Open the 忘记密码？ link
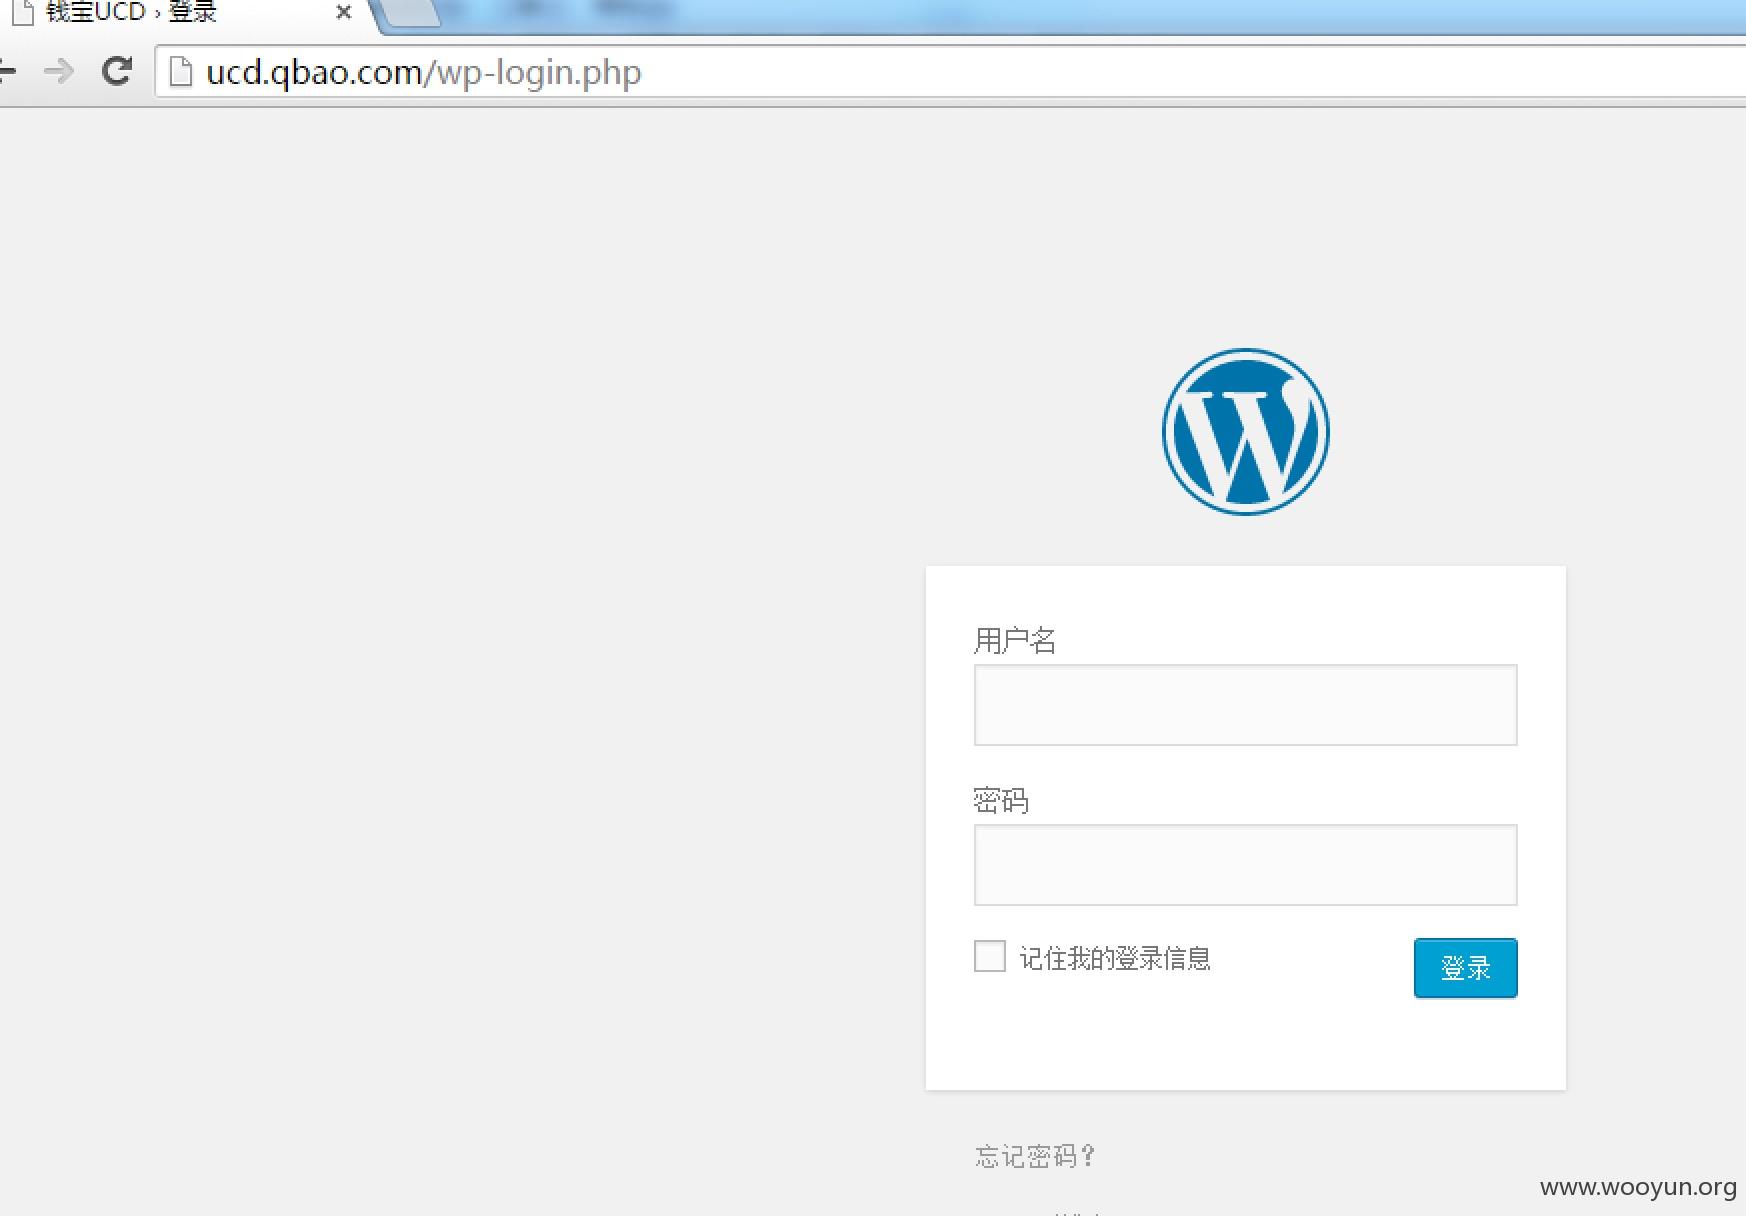1746x1216 pixels. pyautogui.click(x=1036, y=1157)
